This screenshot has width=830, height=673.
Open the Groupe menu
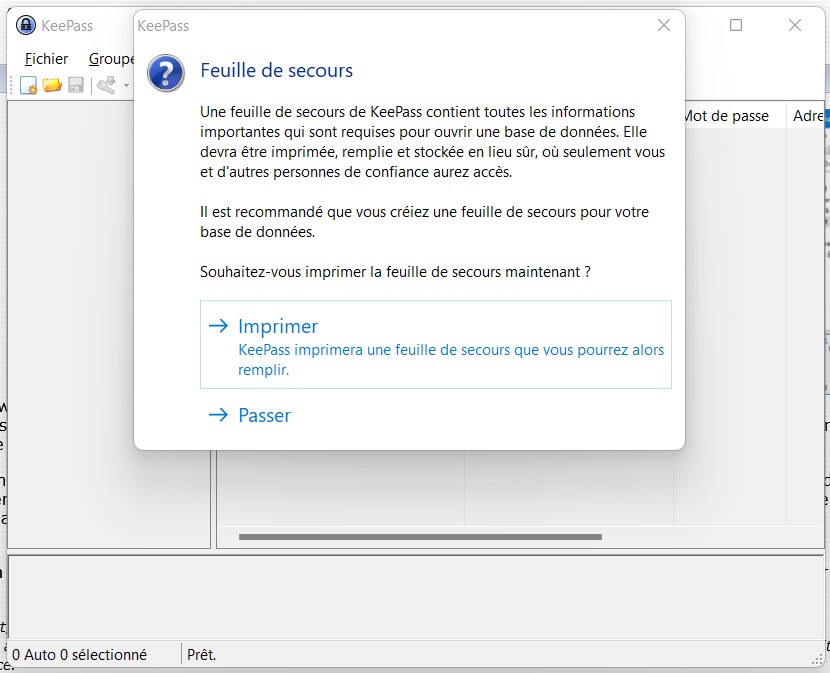[x=111, y=59]
